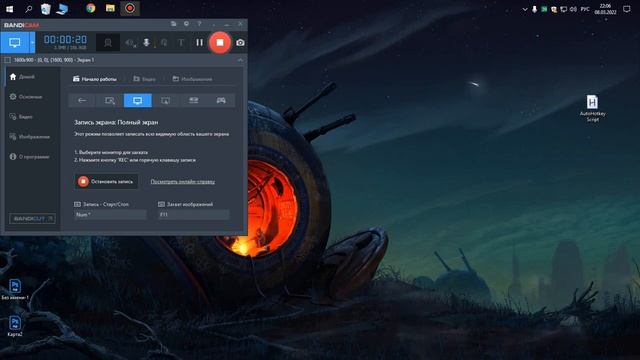Switch to the Начало работы tab
The image size is (640, 360).
coord(95,79)
